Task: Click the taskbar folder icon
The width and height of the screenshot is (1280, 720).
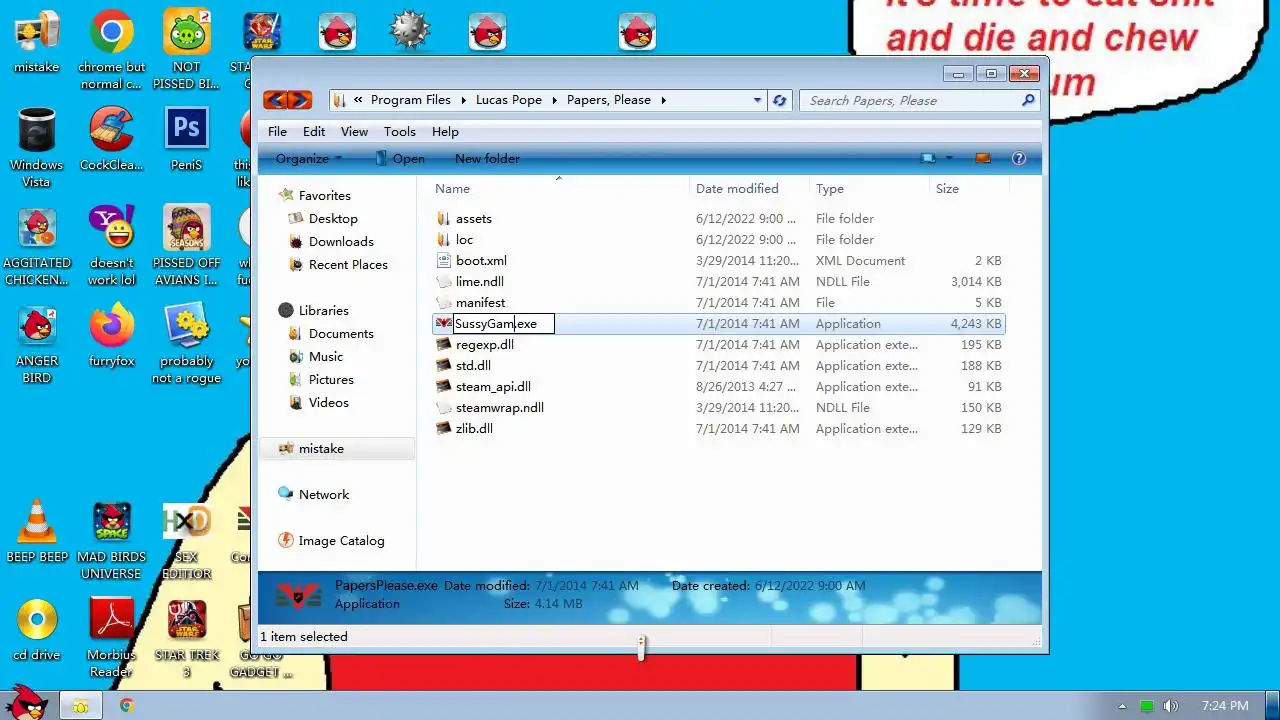Action: pyautogui.click(x=80, y=706)
